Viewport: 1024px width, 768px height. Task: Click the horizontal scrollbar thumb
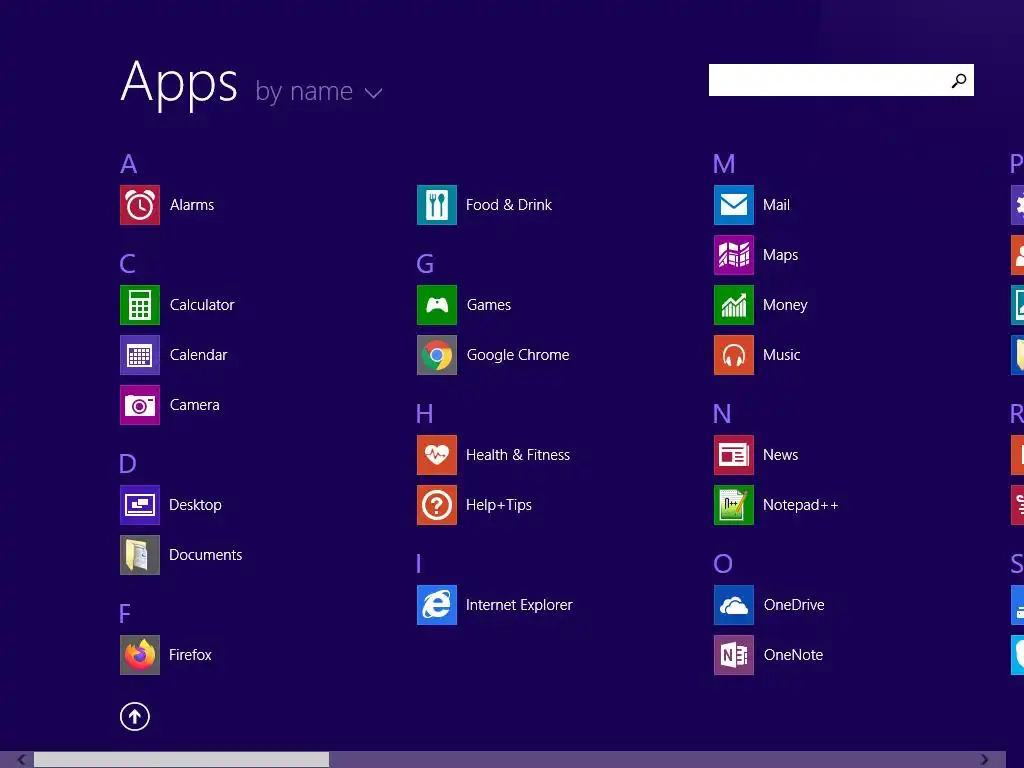(x=182, y=760)
